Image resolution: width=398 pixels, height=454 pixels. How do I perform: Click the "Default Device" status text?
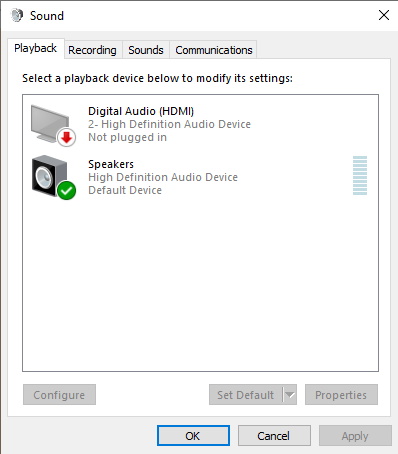click(x=125, y=190)
